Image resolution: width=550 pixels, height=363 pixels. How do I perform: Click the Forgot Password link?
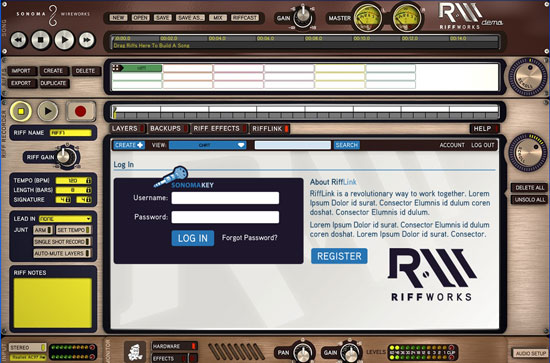point(249,238)
